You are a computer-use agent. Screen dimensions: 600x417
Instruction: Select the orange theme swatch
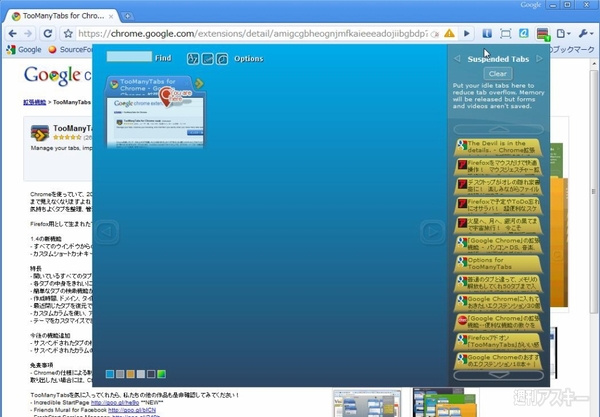point(130,374)
